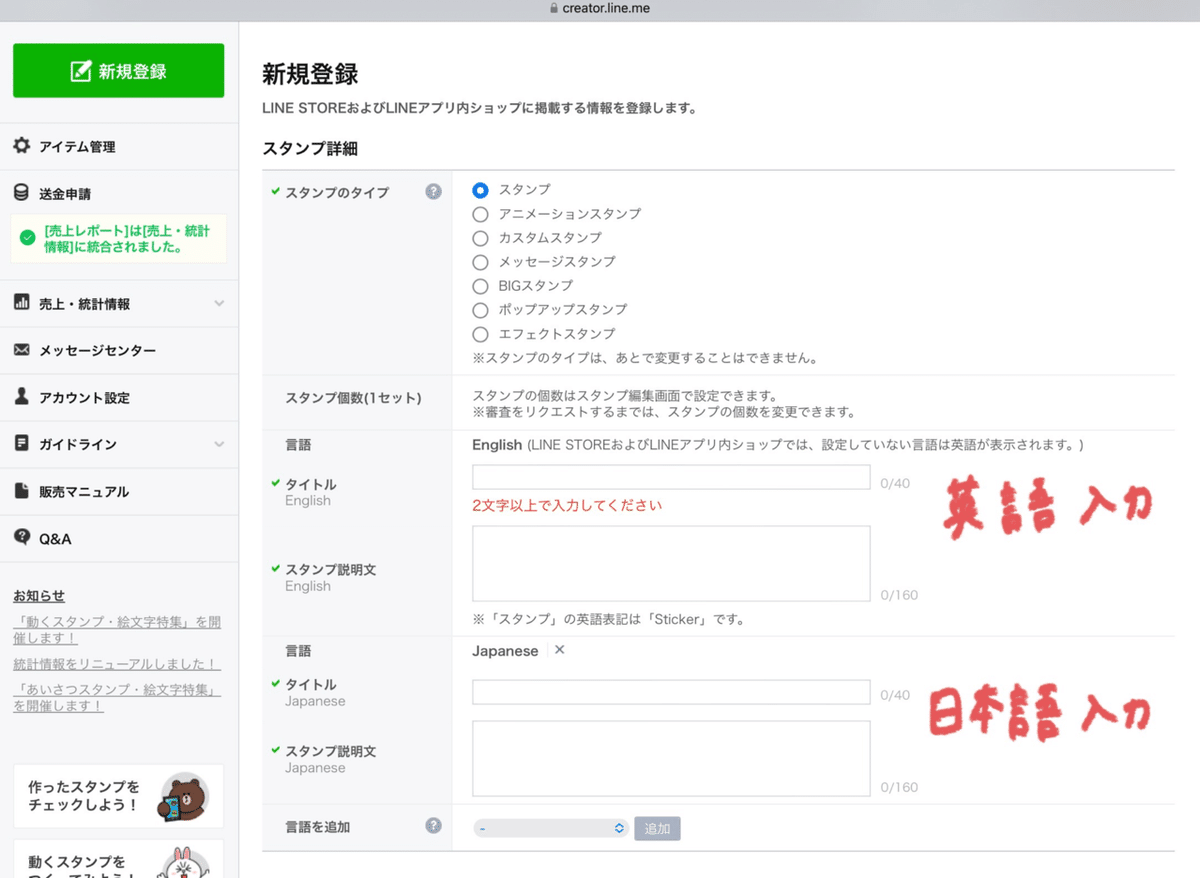1200x878 pixels.
Task: Select the BIGスタンプ radio button
Action: pyautogui.click(x=481, y=286)
